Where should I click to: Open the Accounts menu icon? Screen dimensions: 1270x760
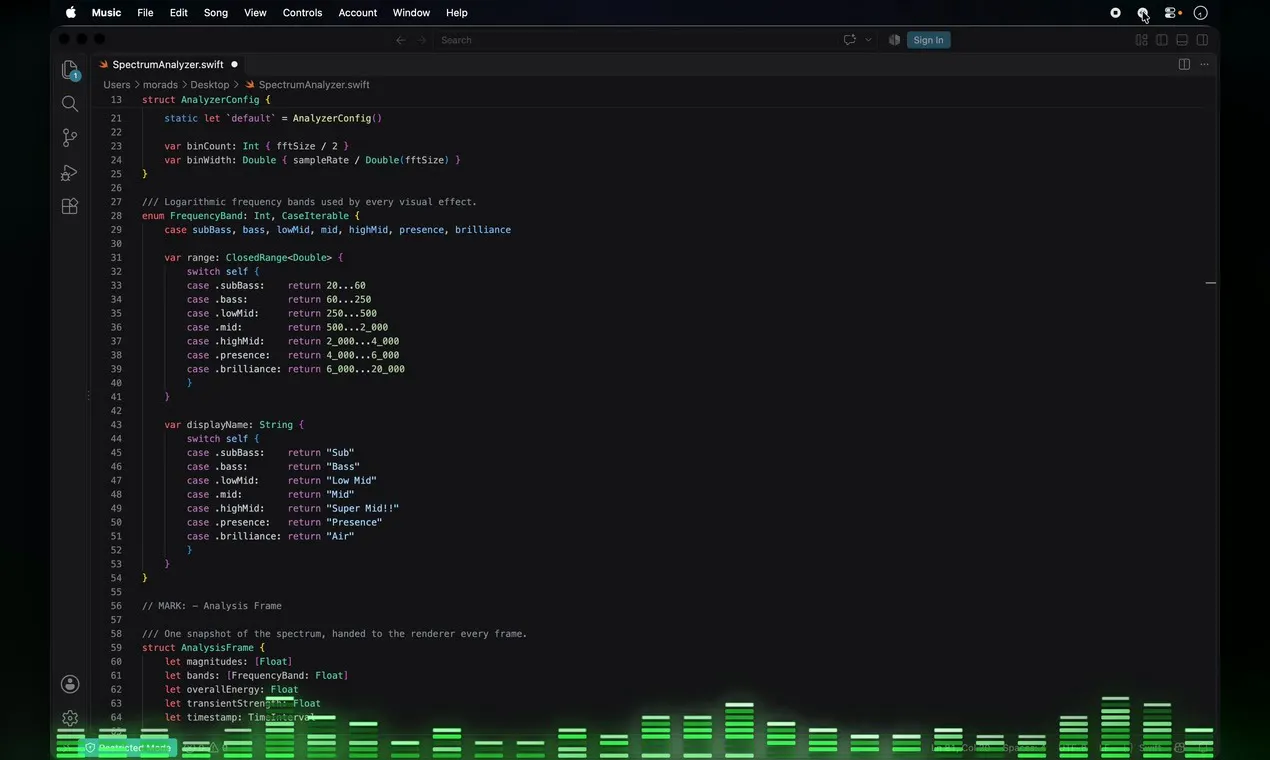(70, 684)
